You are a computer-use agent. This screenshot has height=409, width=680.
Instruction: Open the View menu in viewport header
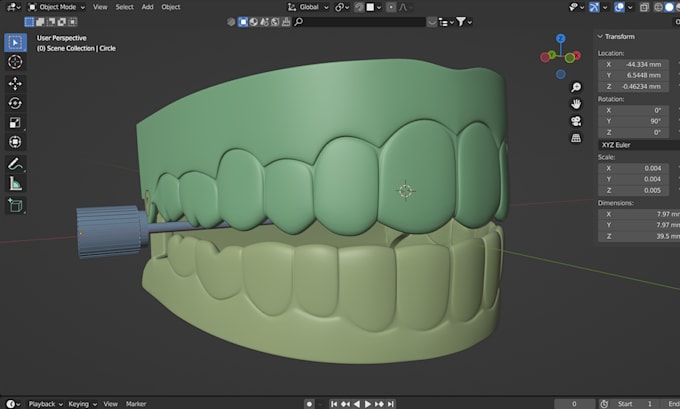pos(100,7)
